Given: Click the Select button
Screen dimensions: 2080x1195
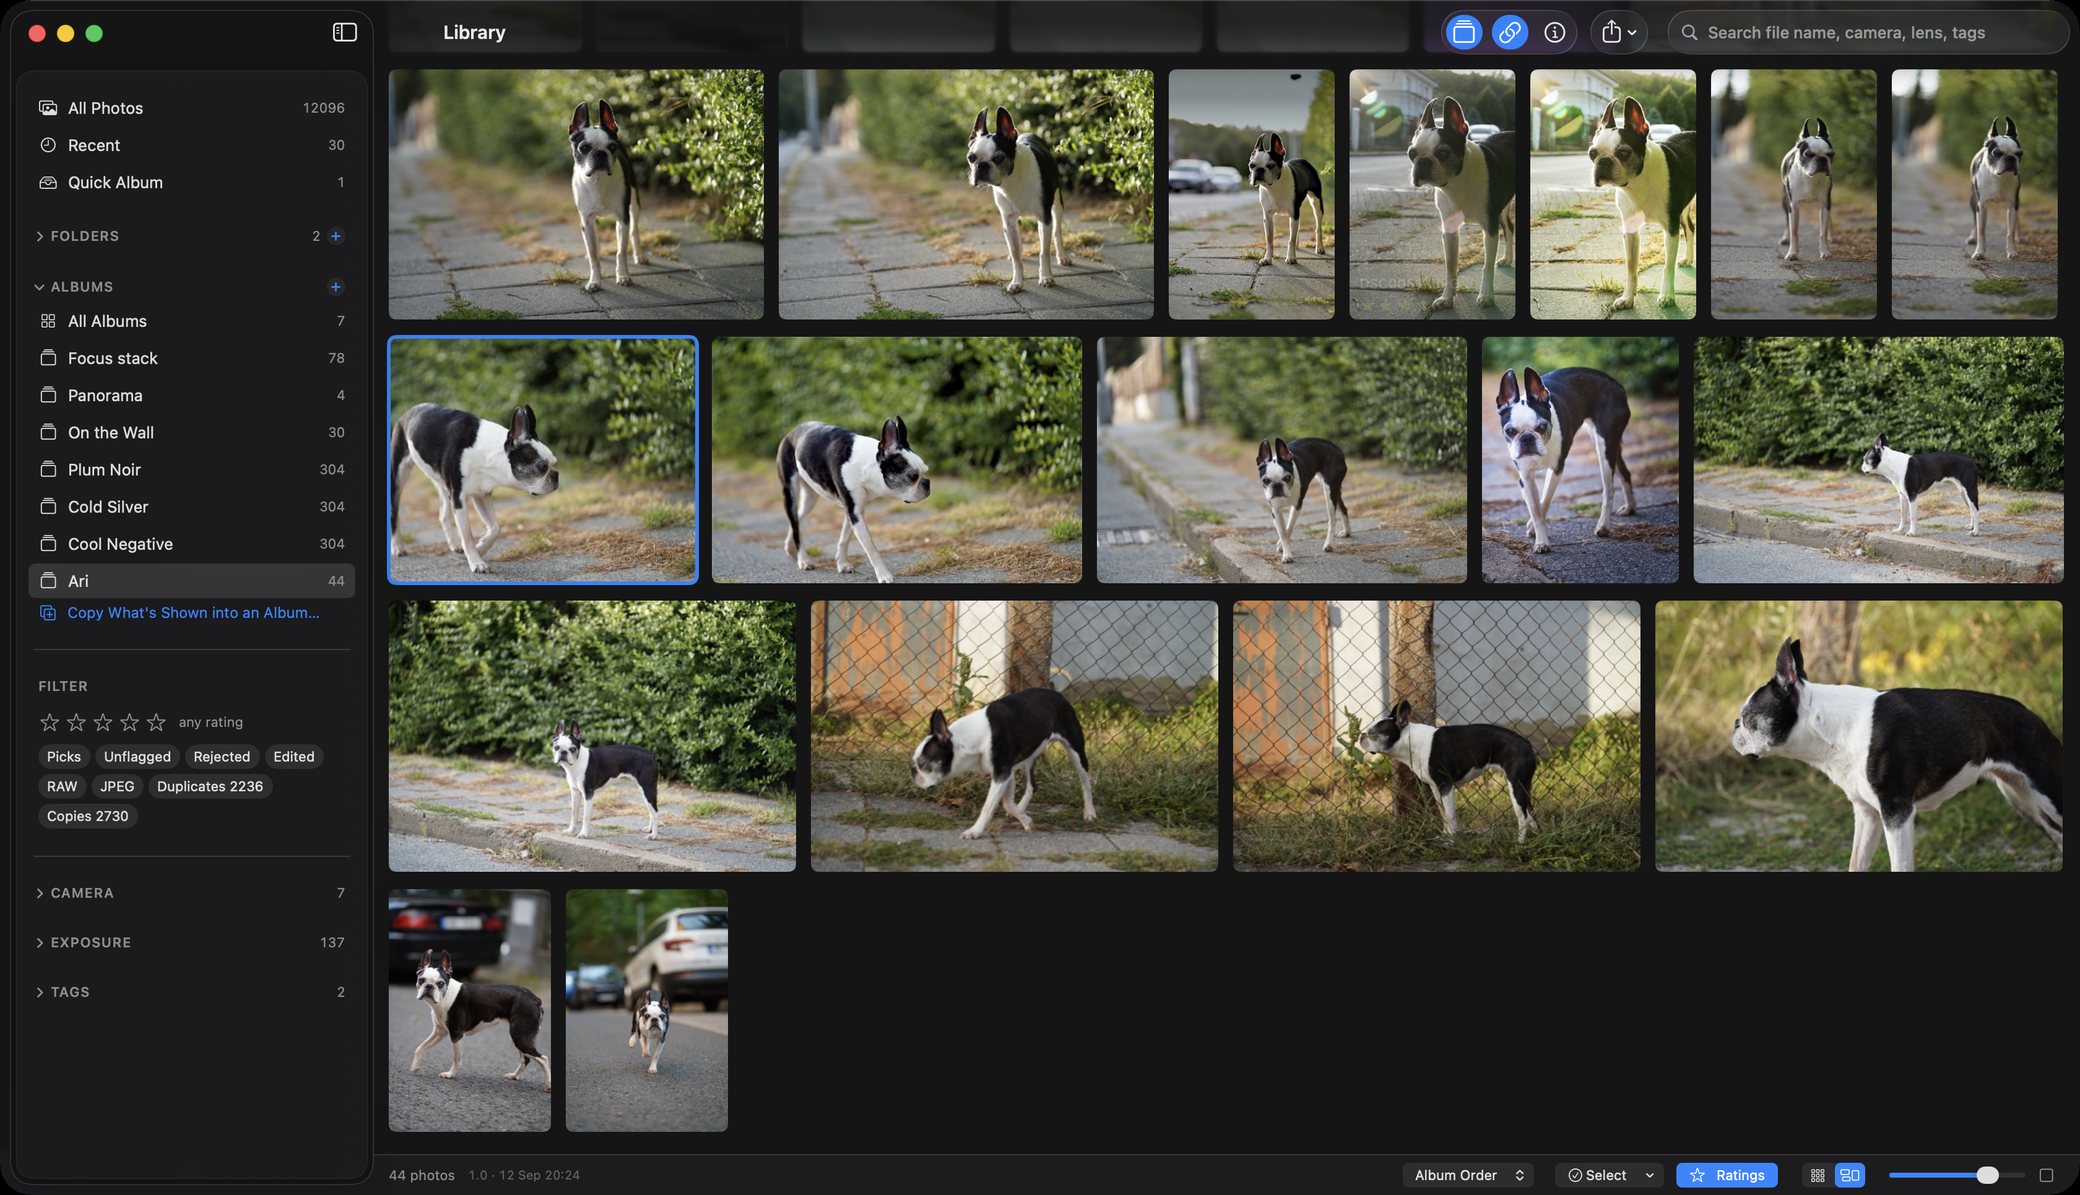Looking at the screenshot, I should [1610, 1175].
